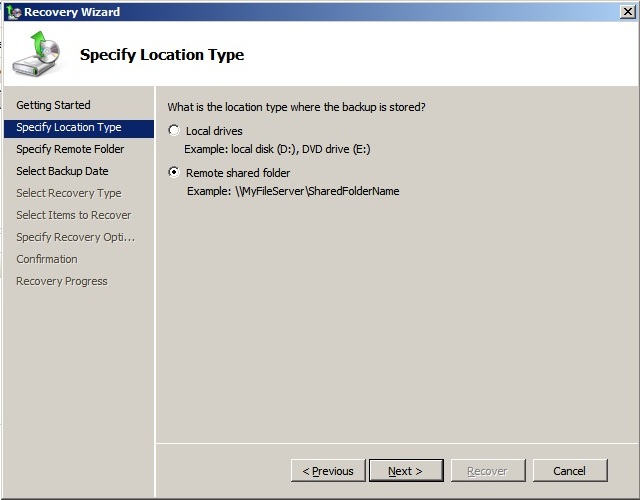This screenshot has height=500, width=640.
Task: Click the \\MyFileServer\SharedFolderName example text
Action: point(293,191)
